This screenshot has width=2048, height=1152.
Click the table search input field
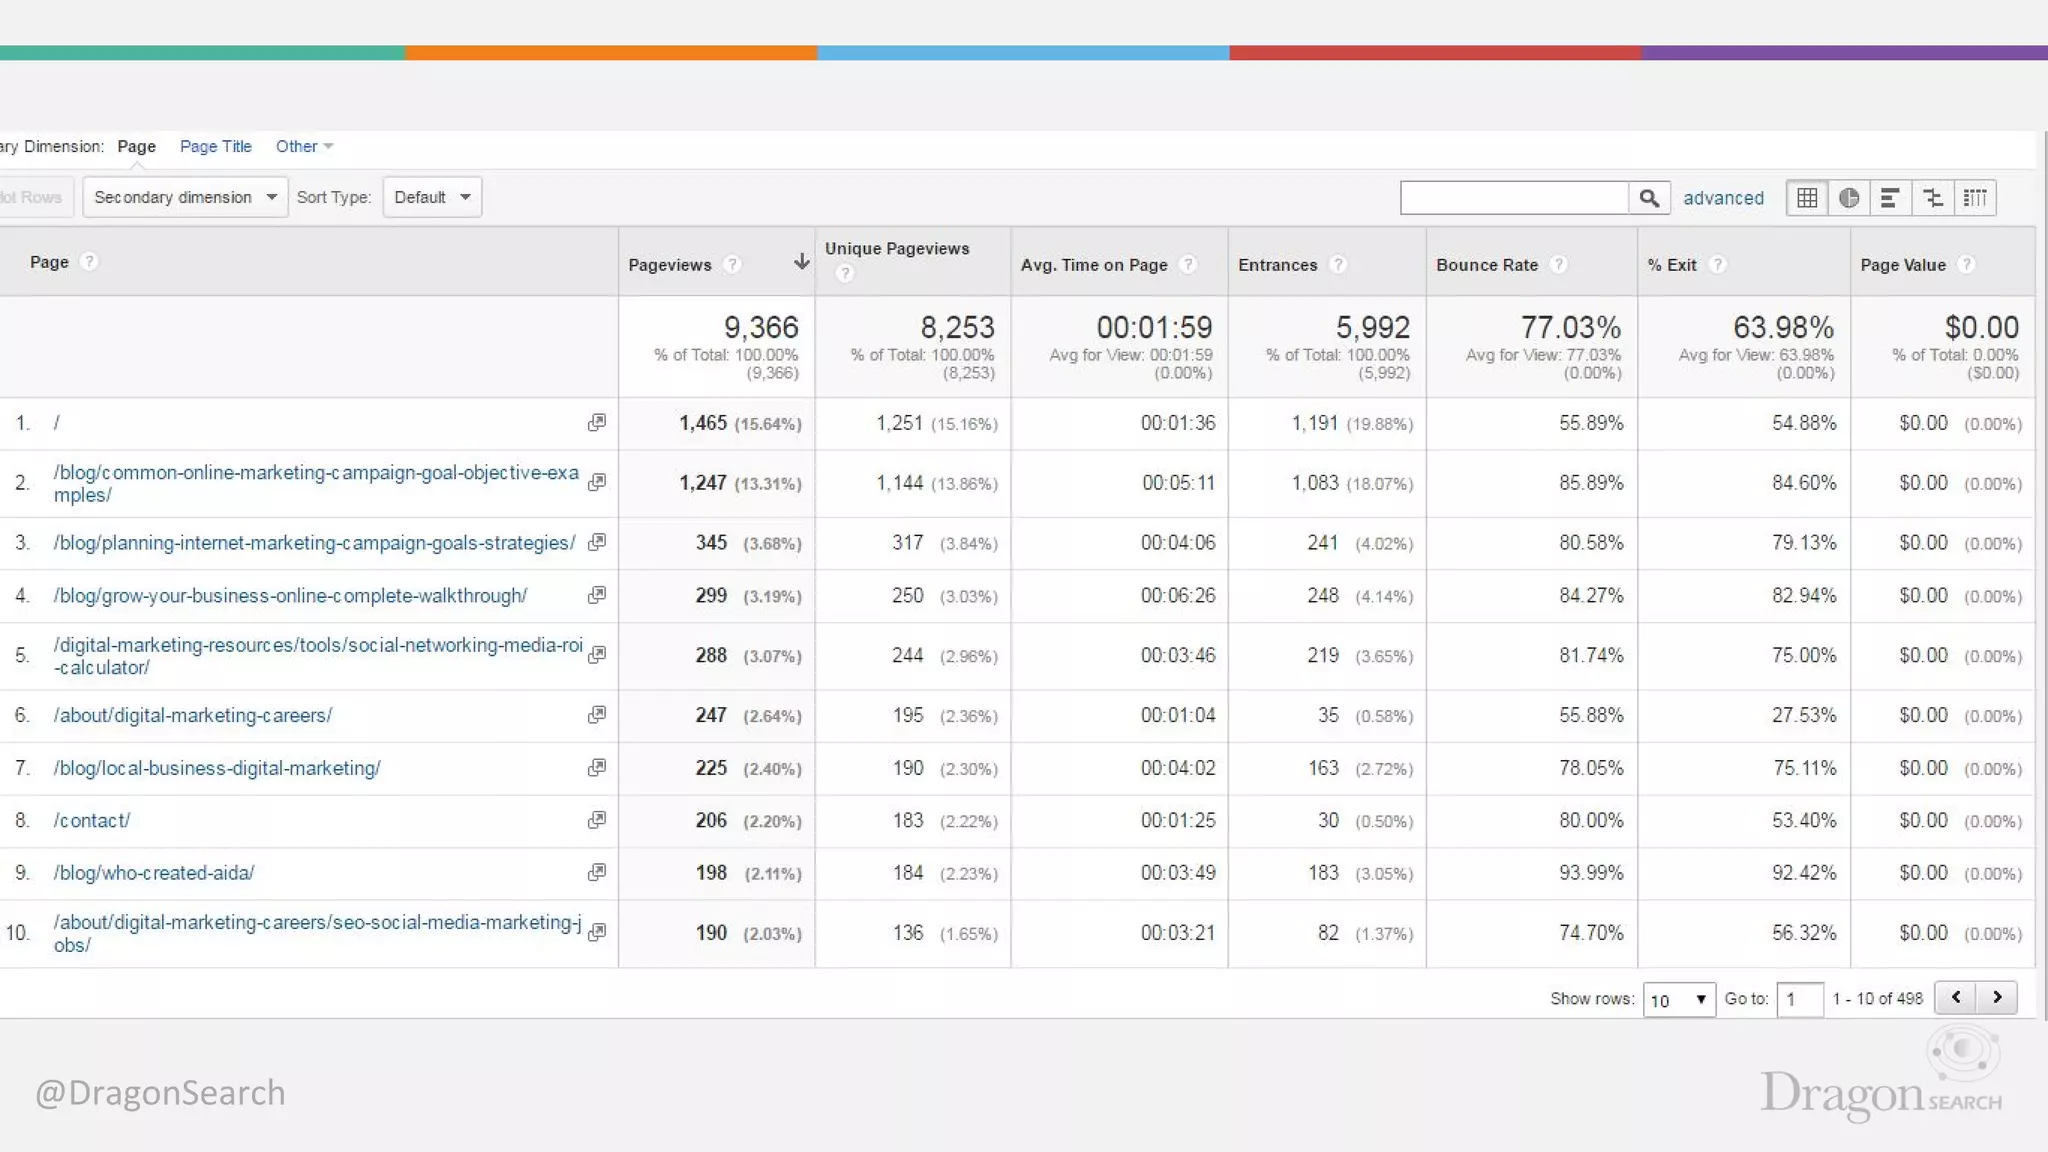point(1514,198)
